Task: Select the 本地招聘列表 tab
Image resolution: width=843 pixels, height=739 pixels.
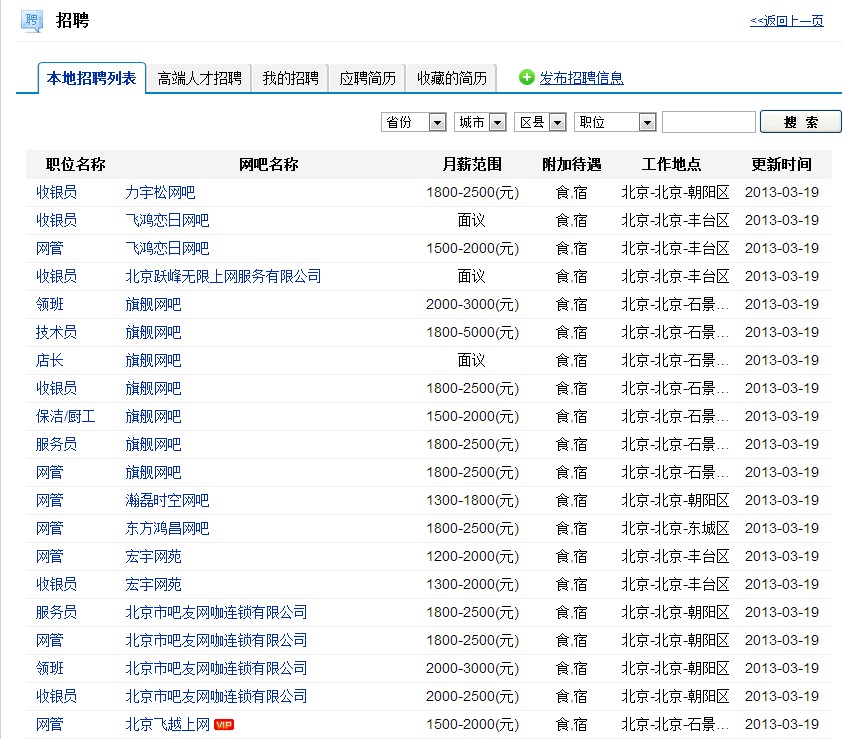Action: 91,78
